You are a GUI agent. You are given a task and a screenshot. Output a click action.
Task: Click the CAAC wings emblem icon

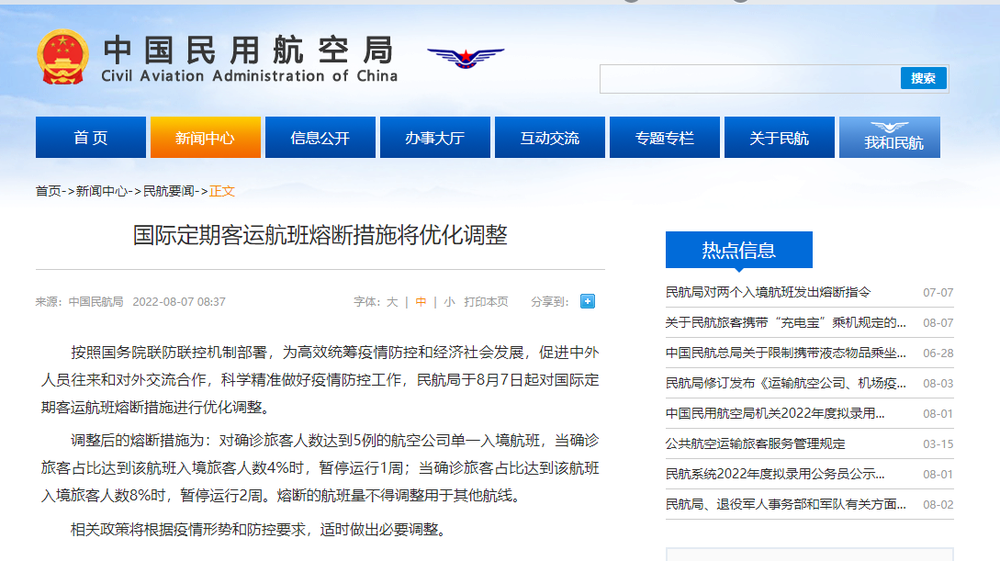465,56
